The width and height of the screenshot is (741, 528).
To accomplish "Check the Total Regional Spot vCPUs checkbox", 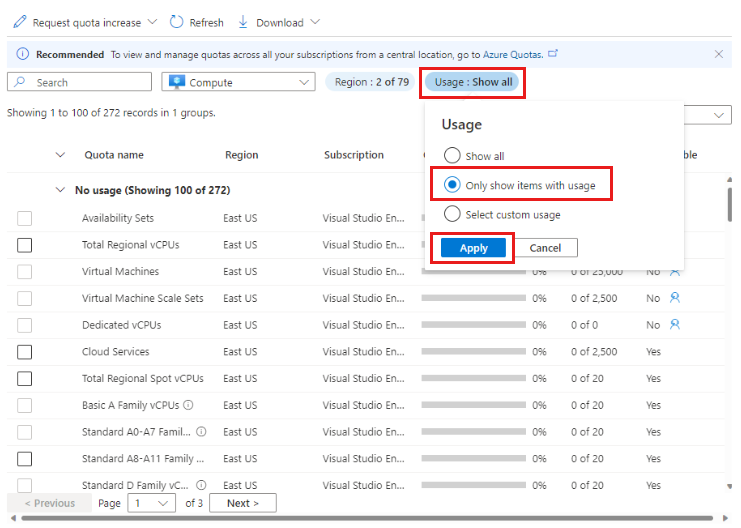I will coord(25,379).
